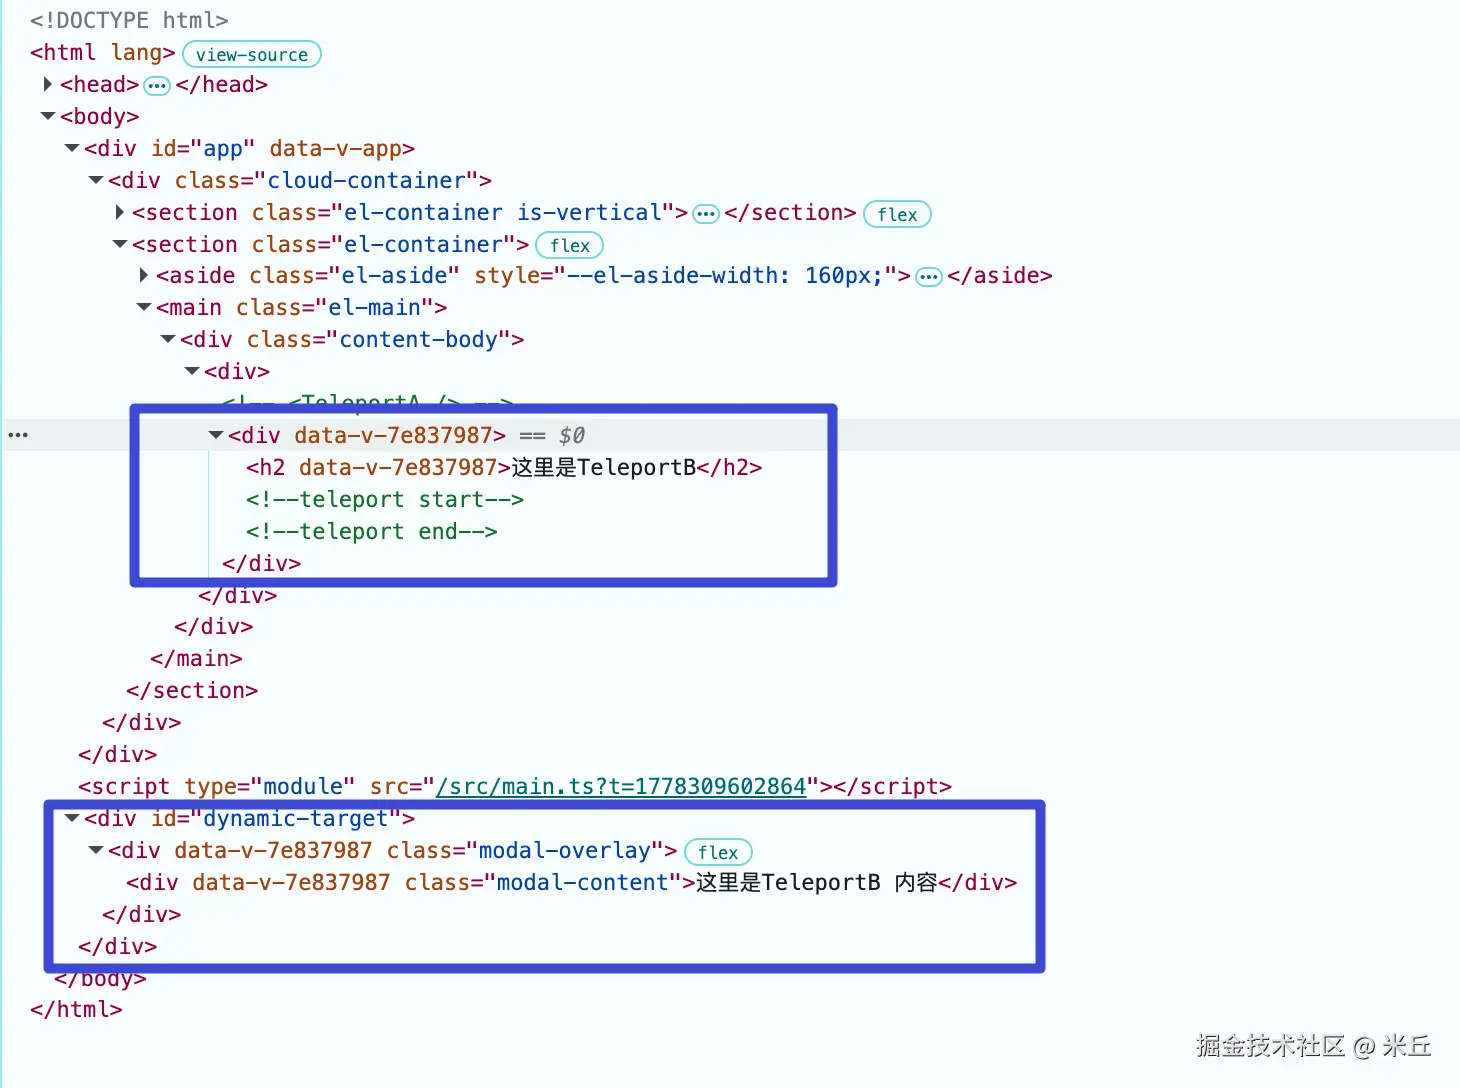The image size is (1460, 1088).
Task: Open ellipsis badge of is-vertical section
Action: tap(706, 214)
